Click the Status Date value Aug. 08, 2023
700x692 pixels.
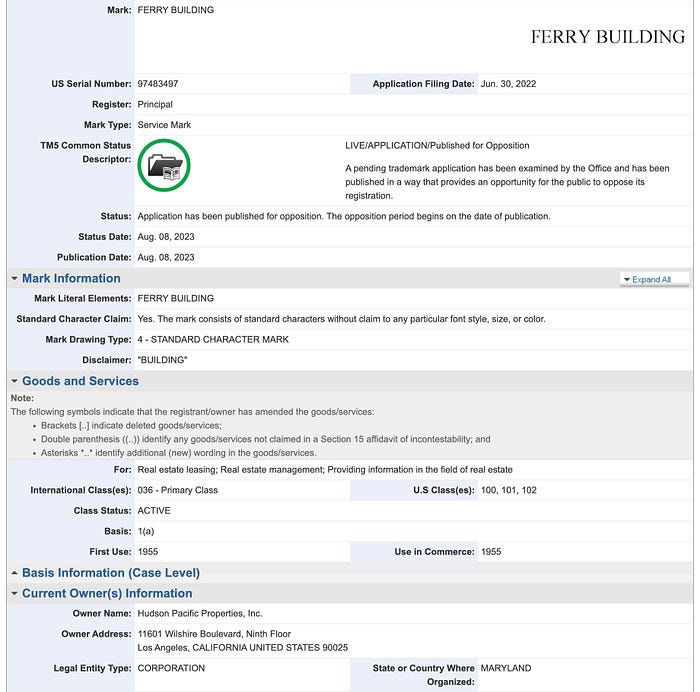pyautogui.click(x=166, y=237)
